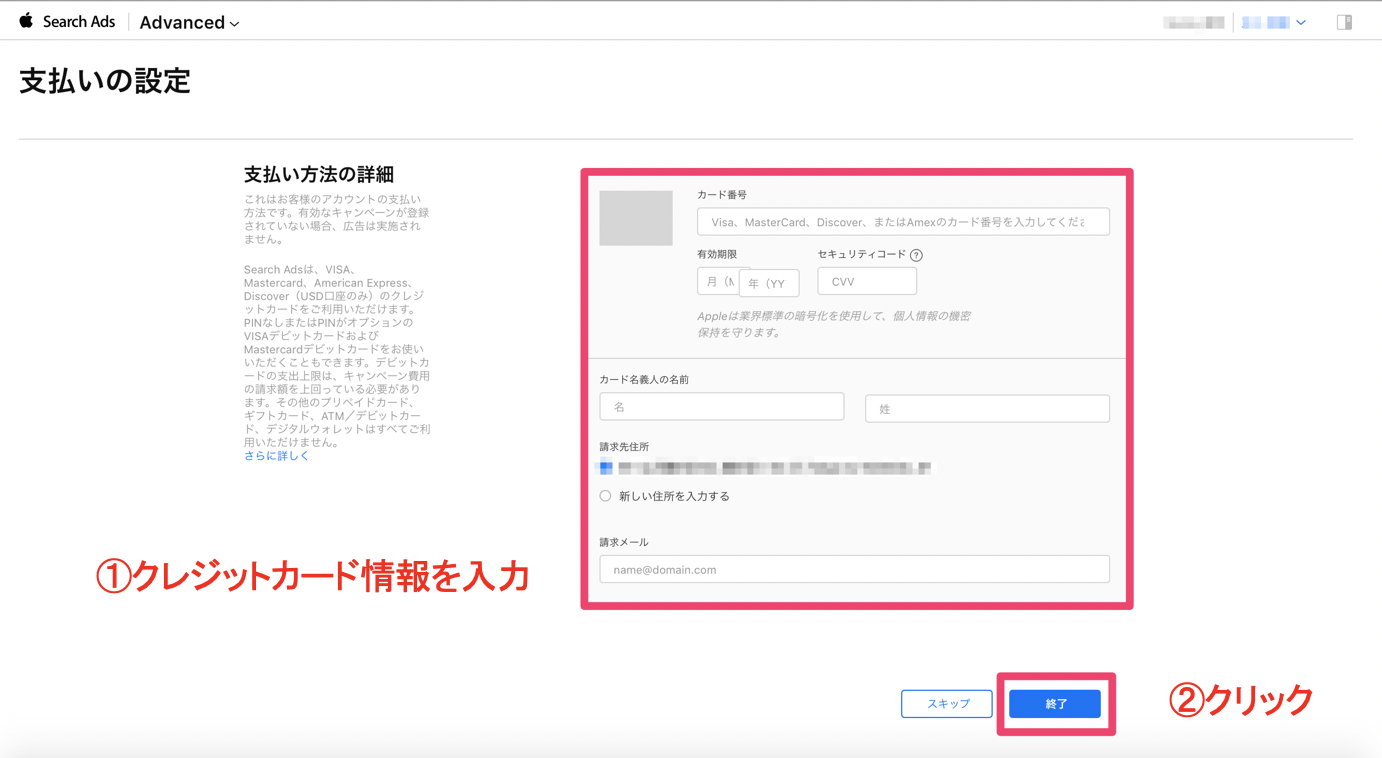This screenshot has height=758, width=1382.
Task: Click the first name 名 field
Action: point(721,407)
